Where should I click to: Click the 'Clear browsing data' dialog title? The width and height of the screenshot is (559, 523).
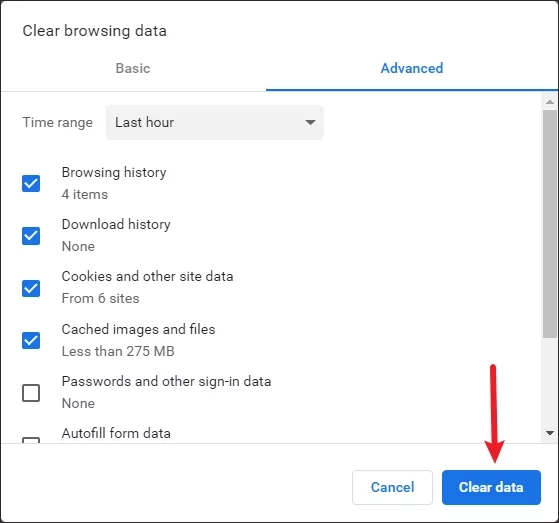pos(95,31)
